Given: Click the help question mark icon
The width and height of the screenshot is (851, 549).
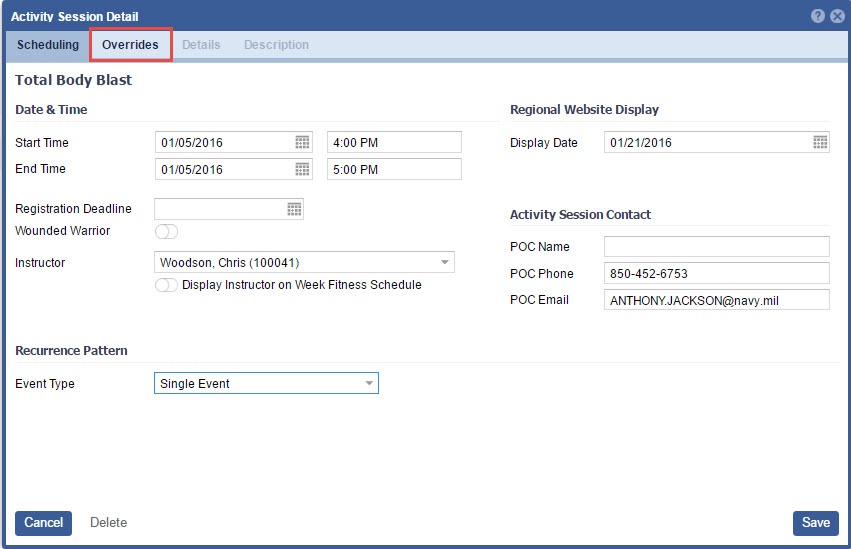Looking at the screenshot, I should point(818,16).
